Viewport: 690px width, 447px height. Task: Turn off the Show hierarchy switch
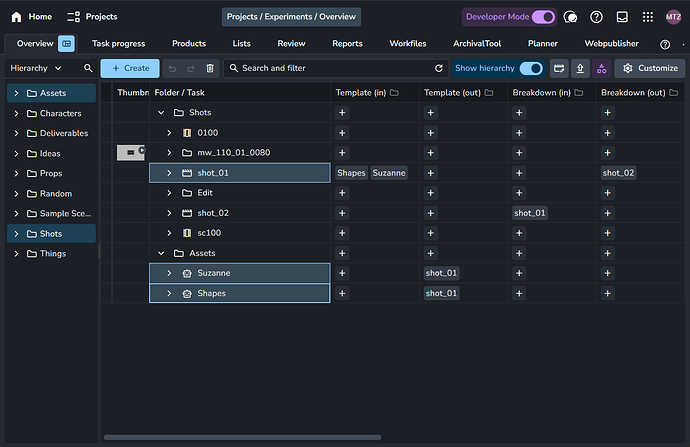click(531, 68)
